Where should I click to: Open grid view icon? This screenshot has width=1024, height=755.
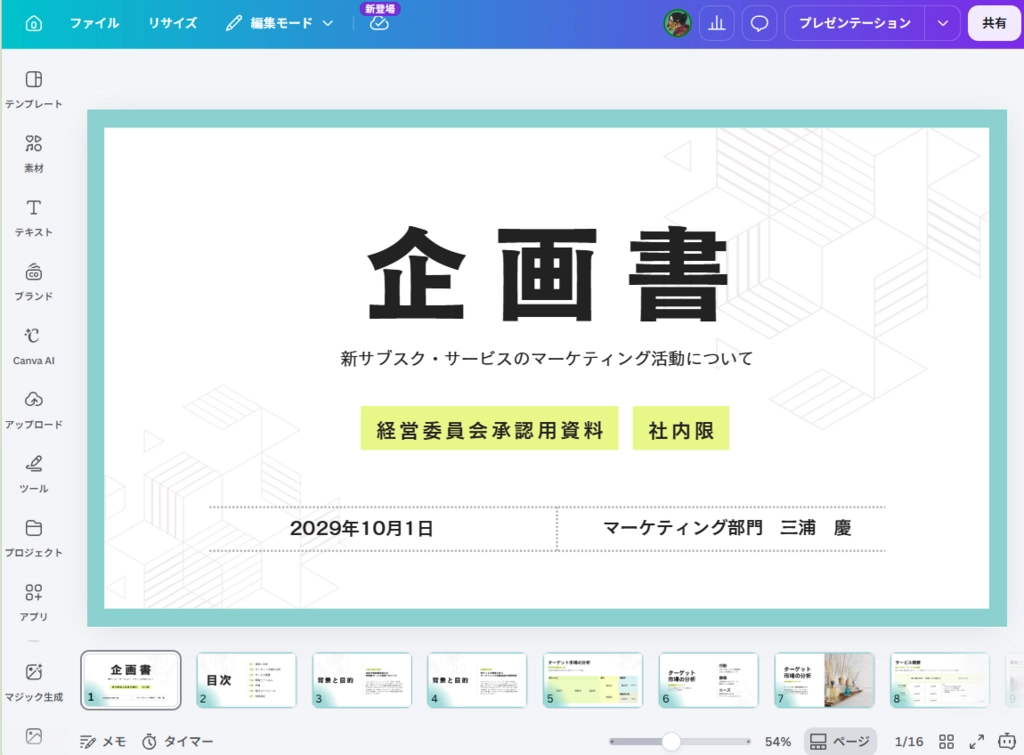(x=946, y=741)
